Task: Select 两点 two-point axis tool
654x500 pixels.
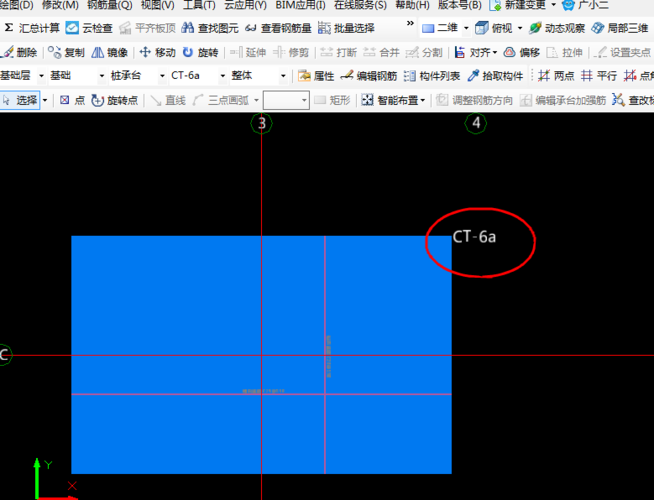Action: click(x=556, y=76)
